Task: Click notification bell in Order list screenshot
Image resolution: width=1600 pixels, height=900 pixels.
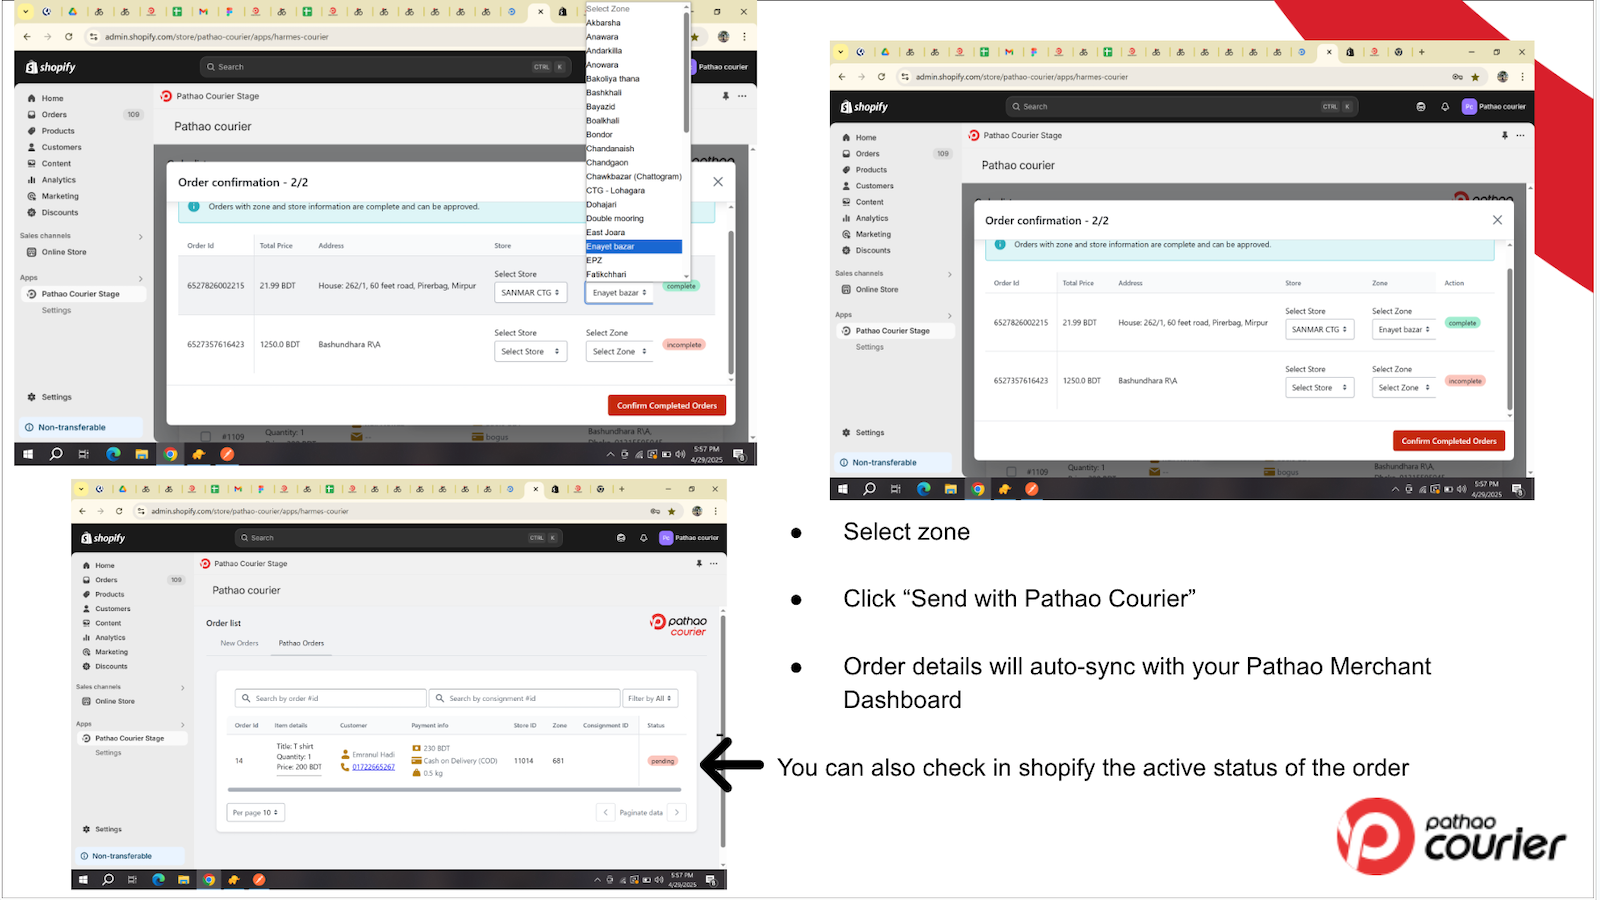Action: [643, 538]
